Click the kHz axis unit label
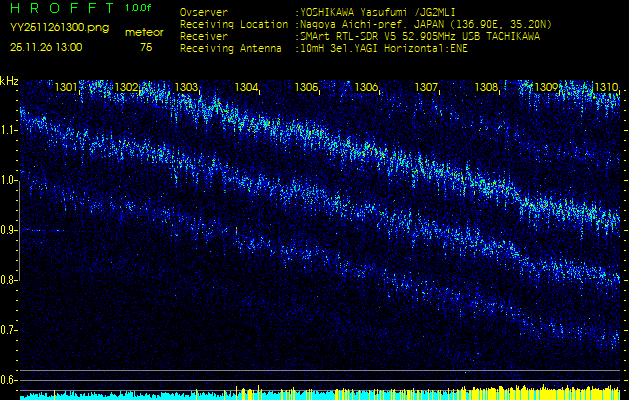Image resolution: width=629 pixels, height=400 pixels. tap(9, 81)
